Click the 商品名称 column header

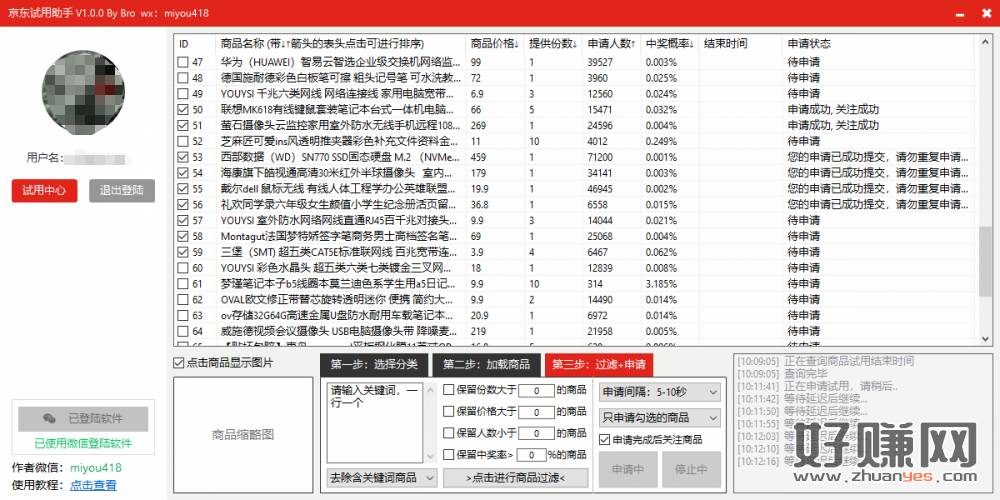(341, 44)
